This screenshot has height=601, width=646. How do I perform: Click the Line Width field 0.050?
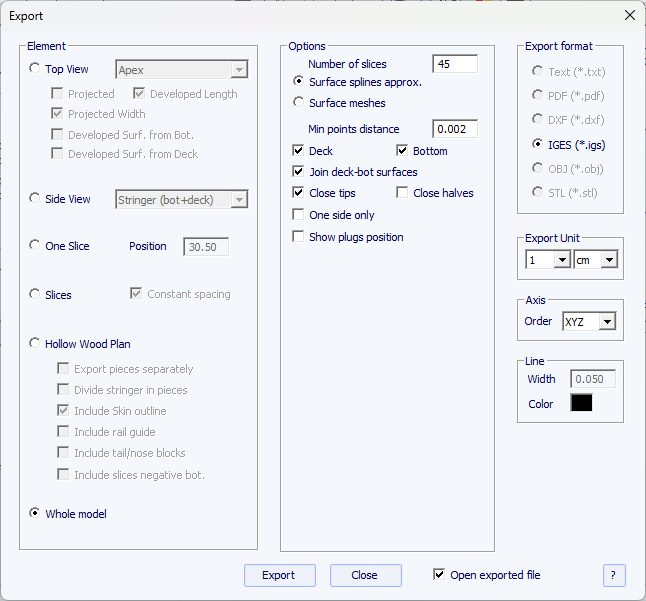593,379
